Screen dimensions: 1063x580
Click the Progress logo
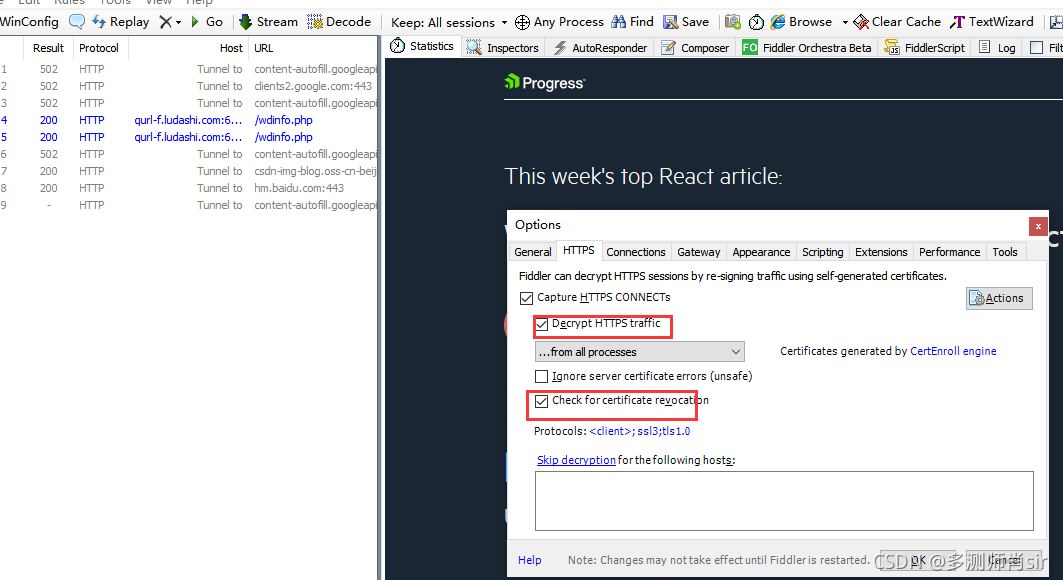coord(544,83)
